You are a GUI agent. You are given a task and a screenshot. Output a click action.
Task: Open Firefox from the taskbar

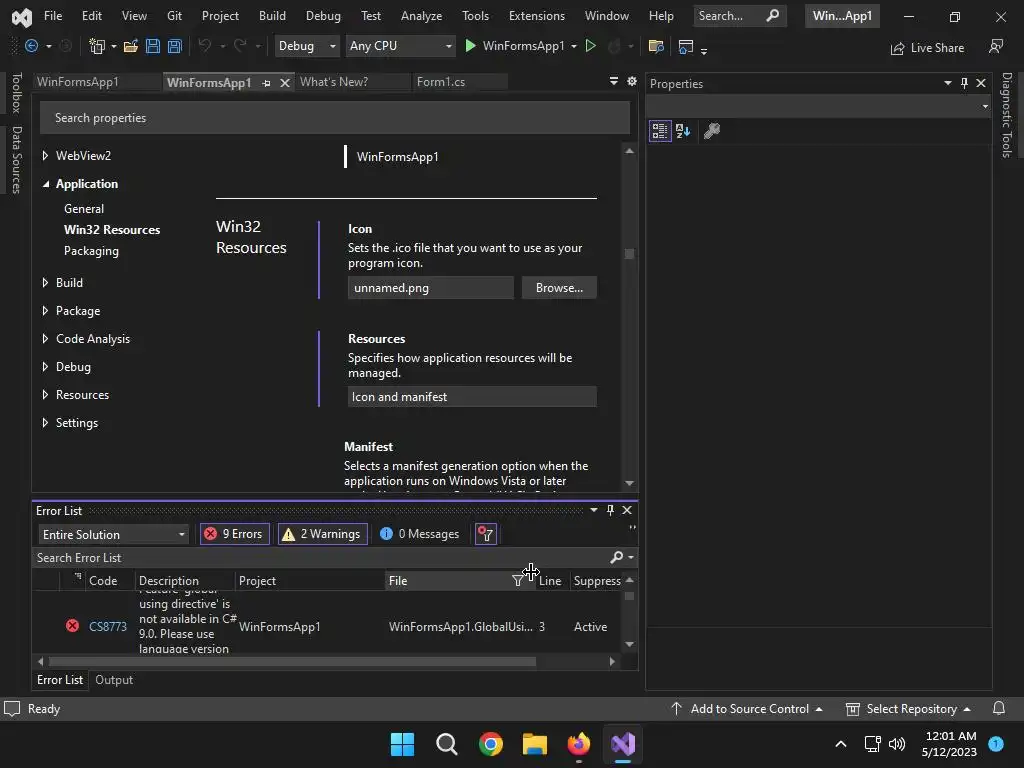pyautogui.click(x=578, y=744)
